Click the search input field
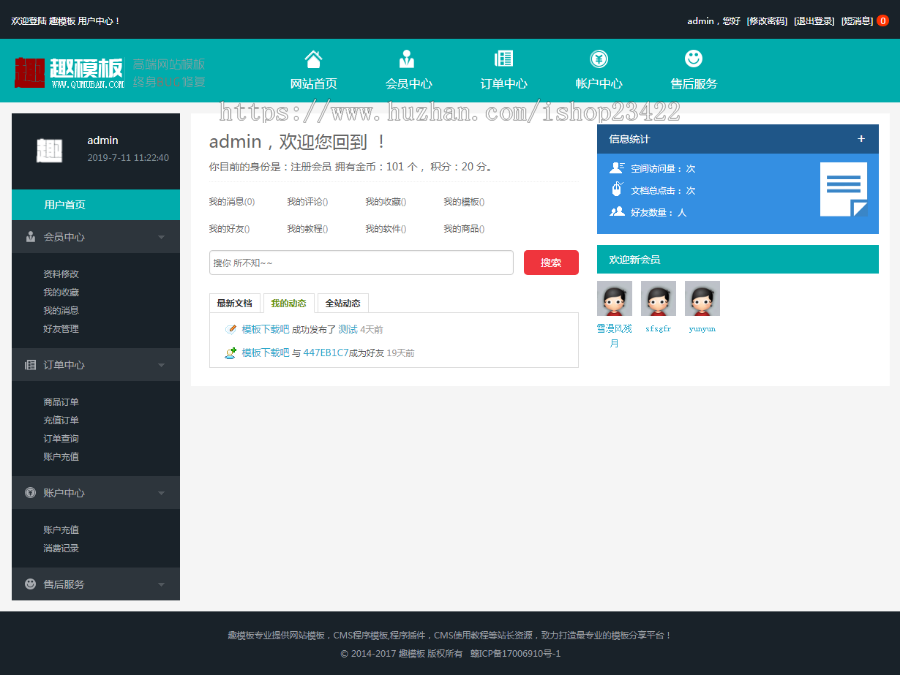The width and height of the screenshot is (900, 675). 361,262
